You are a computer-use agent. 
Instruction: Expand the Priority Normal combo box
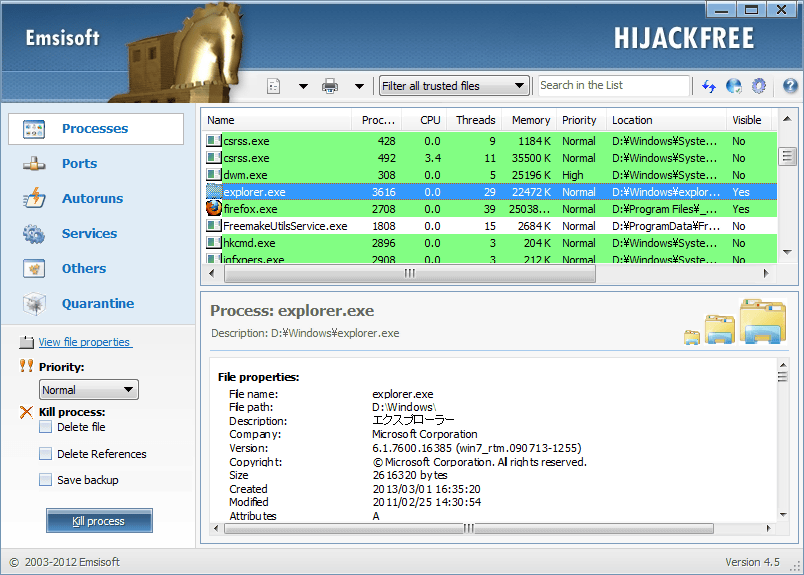(88, 390)
